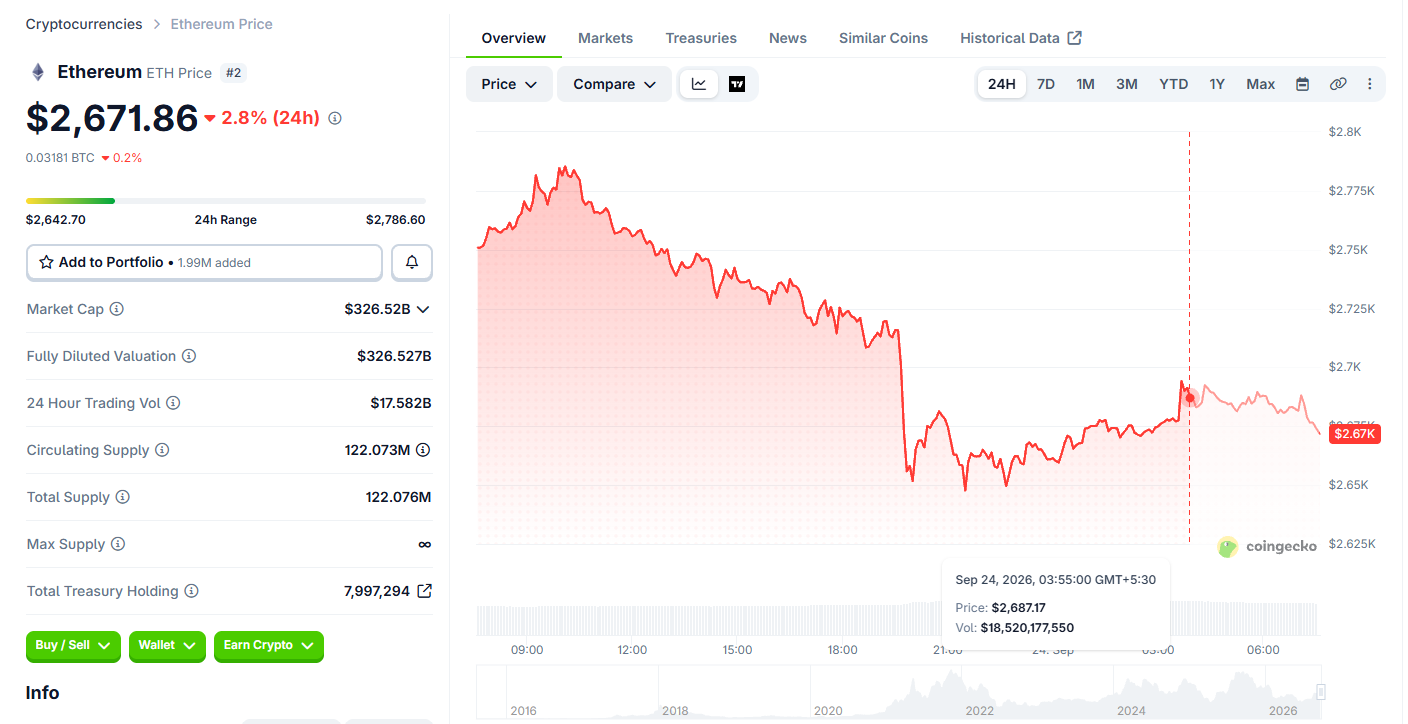The width and height of the screenshot is (1408, 724).
Task: Click the CoinGecko gecko logo on chart
Action: [1228, 546]
